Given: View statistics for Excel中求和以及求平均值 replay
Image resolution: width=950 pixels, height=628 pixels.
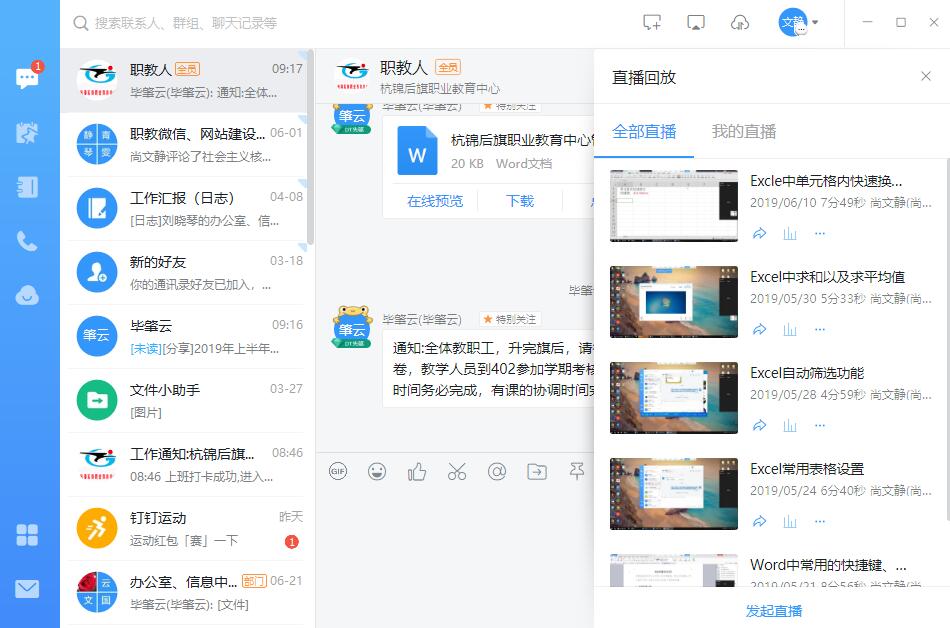Looking at the screenshot, I should coord(790,329).
